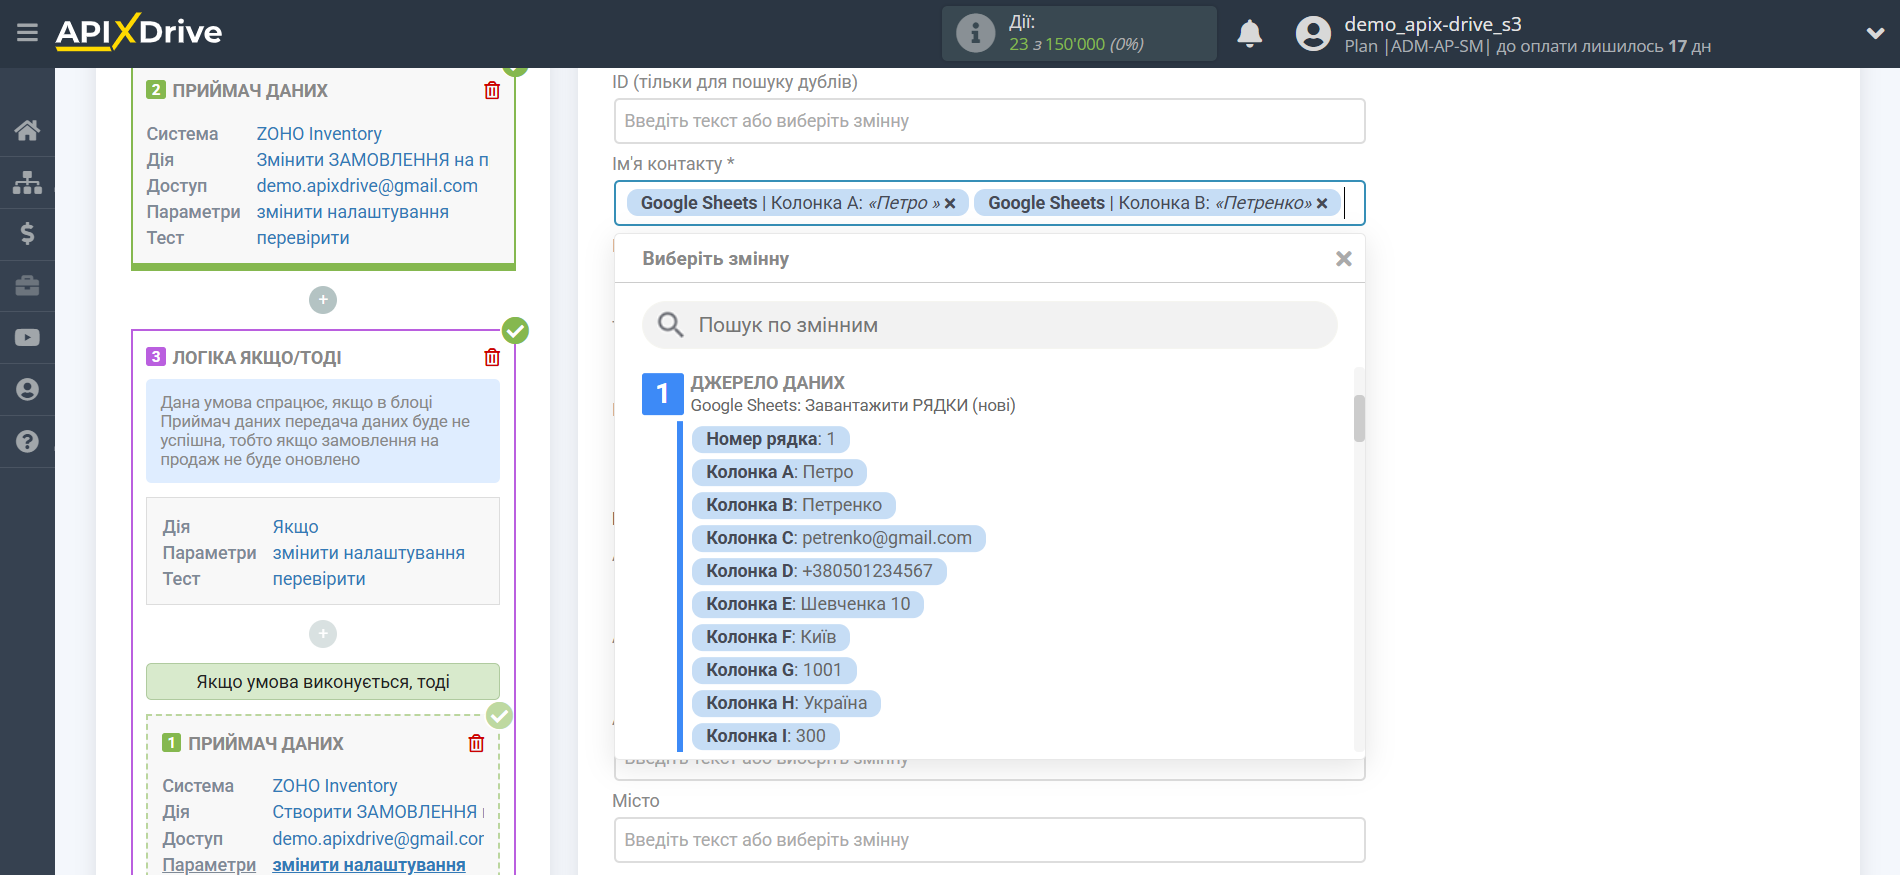Add block with plus below ZOHO receiver

(323, 300)
